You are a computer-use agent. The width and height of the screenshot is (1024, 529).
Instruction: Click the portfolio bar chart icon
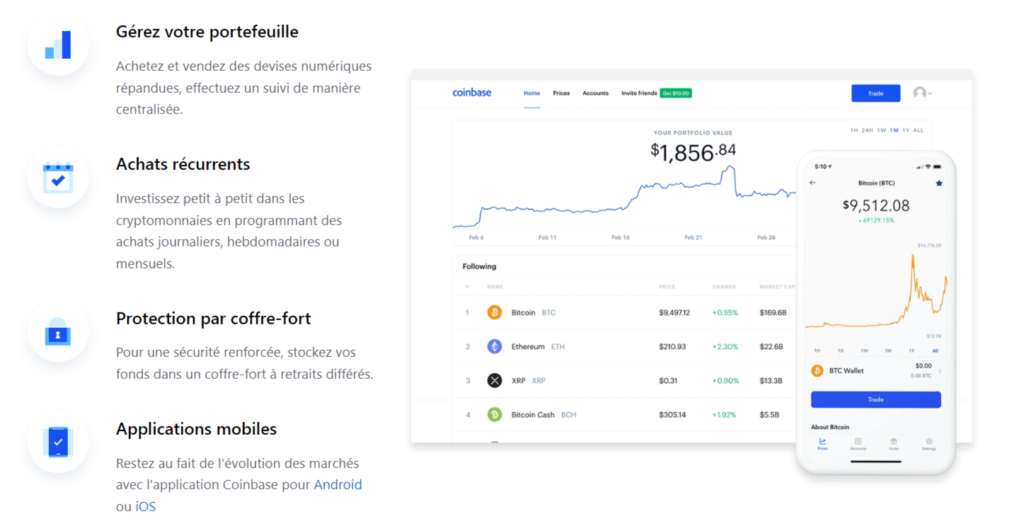[x=58, y=45]
